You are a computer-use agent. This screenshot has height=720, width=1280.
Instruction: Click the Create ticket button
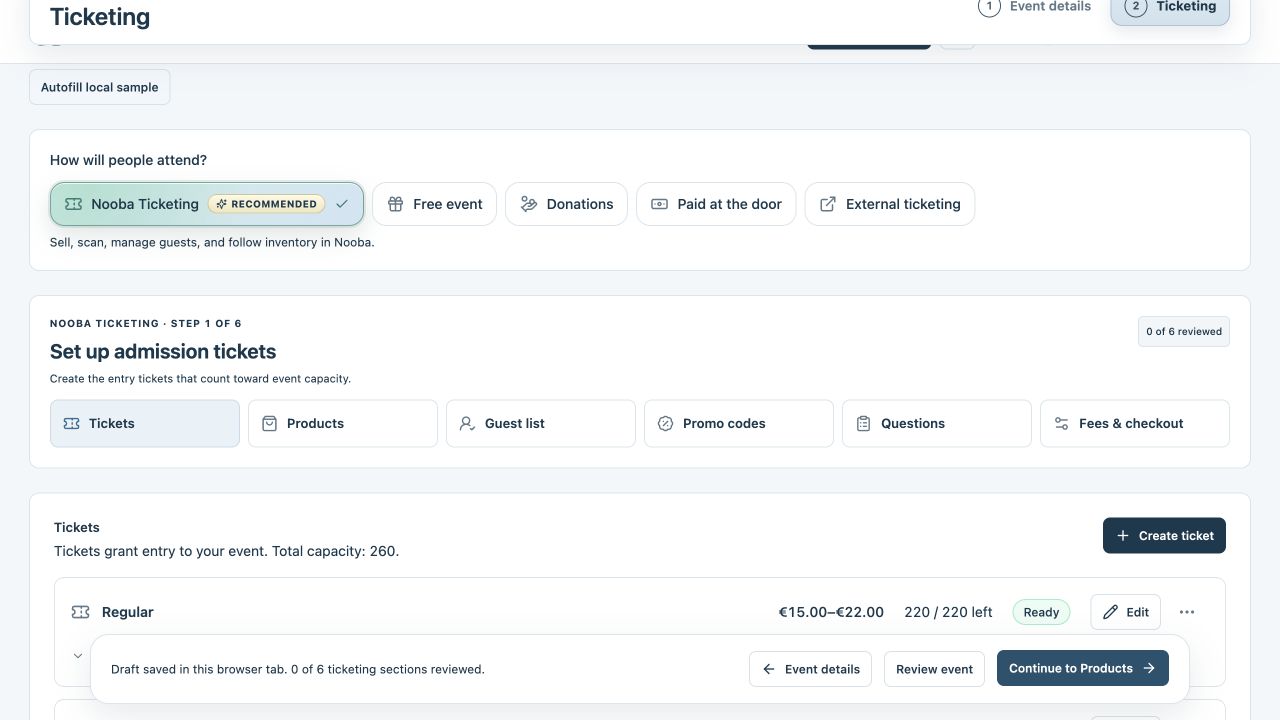1164,536
